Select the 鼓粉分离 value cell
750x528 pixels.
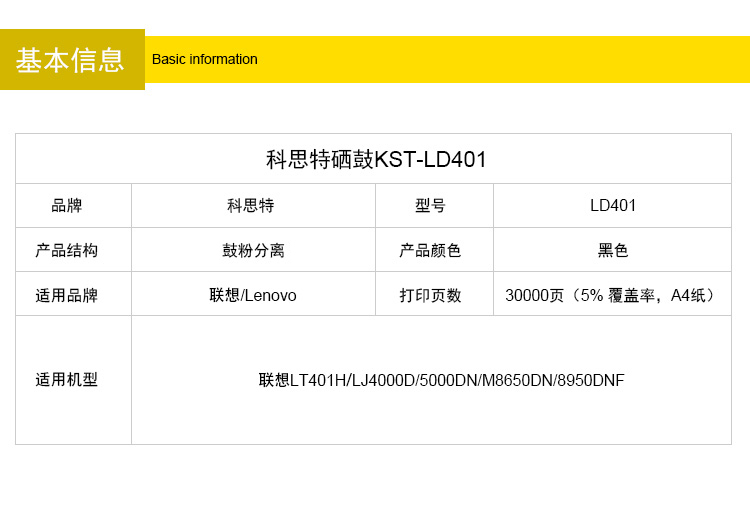point(253,250)
